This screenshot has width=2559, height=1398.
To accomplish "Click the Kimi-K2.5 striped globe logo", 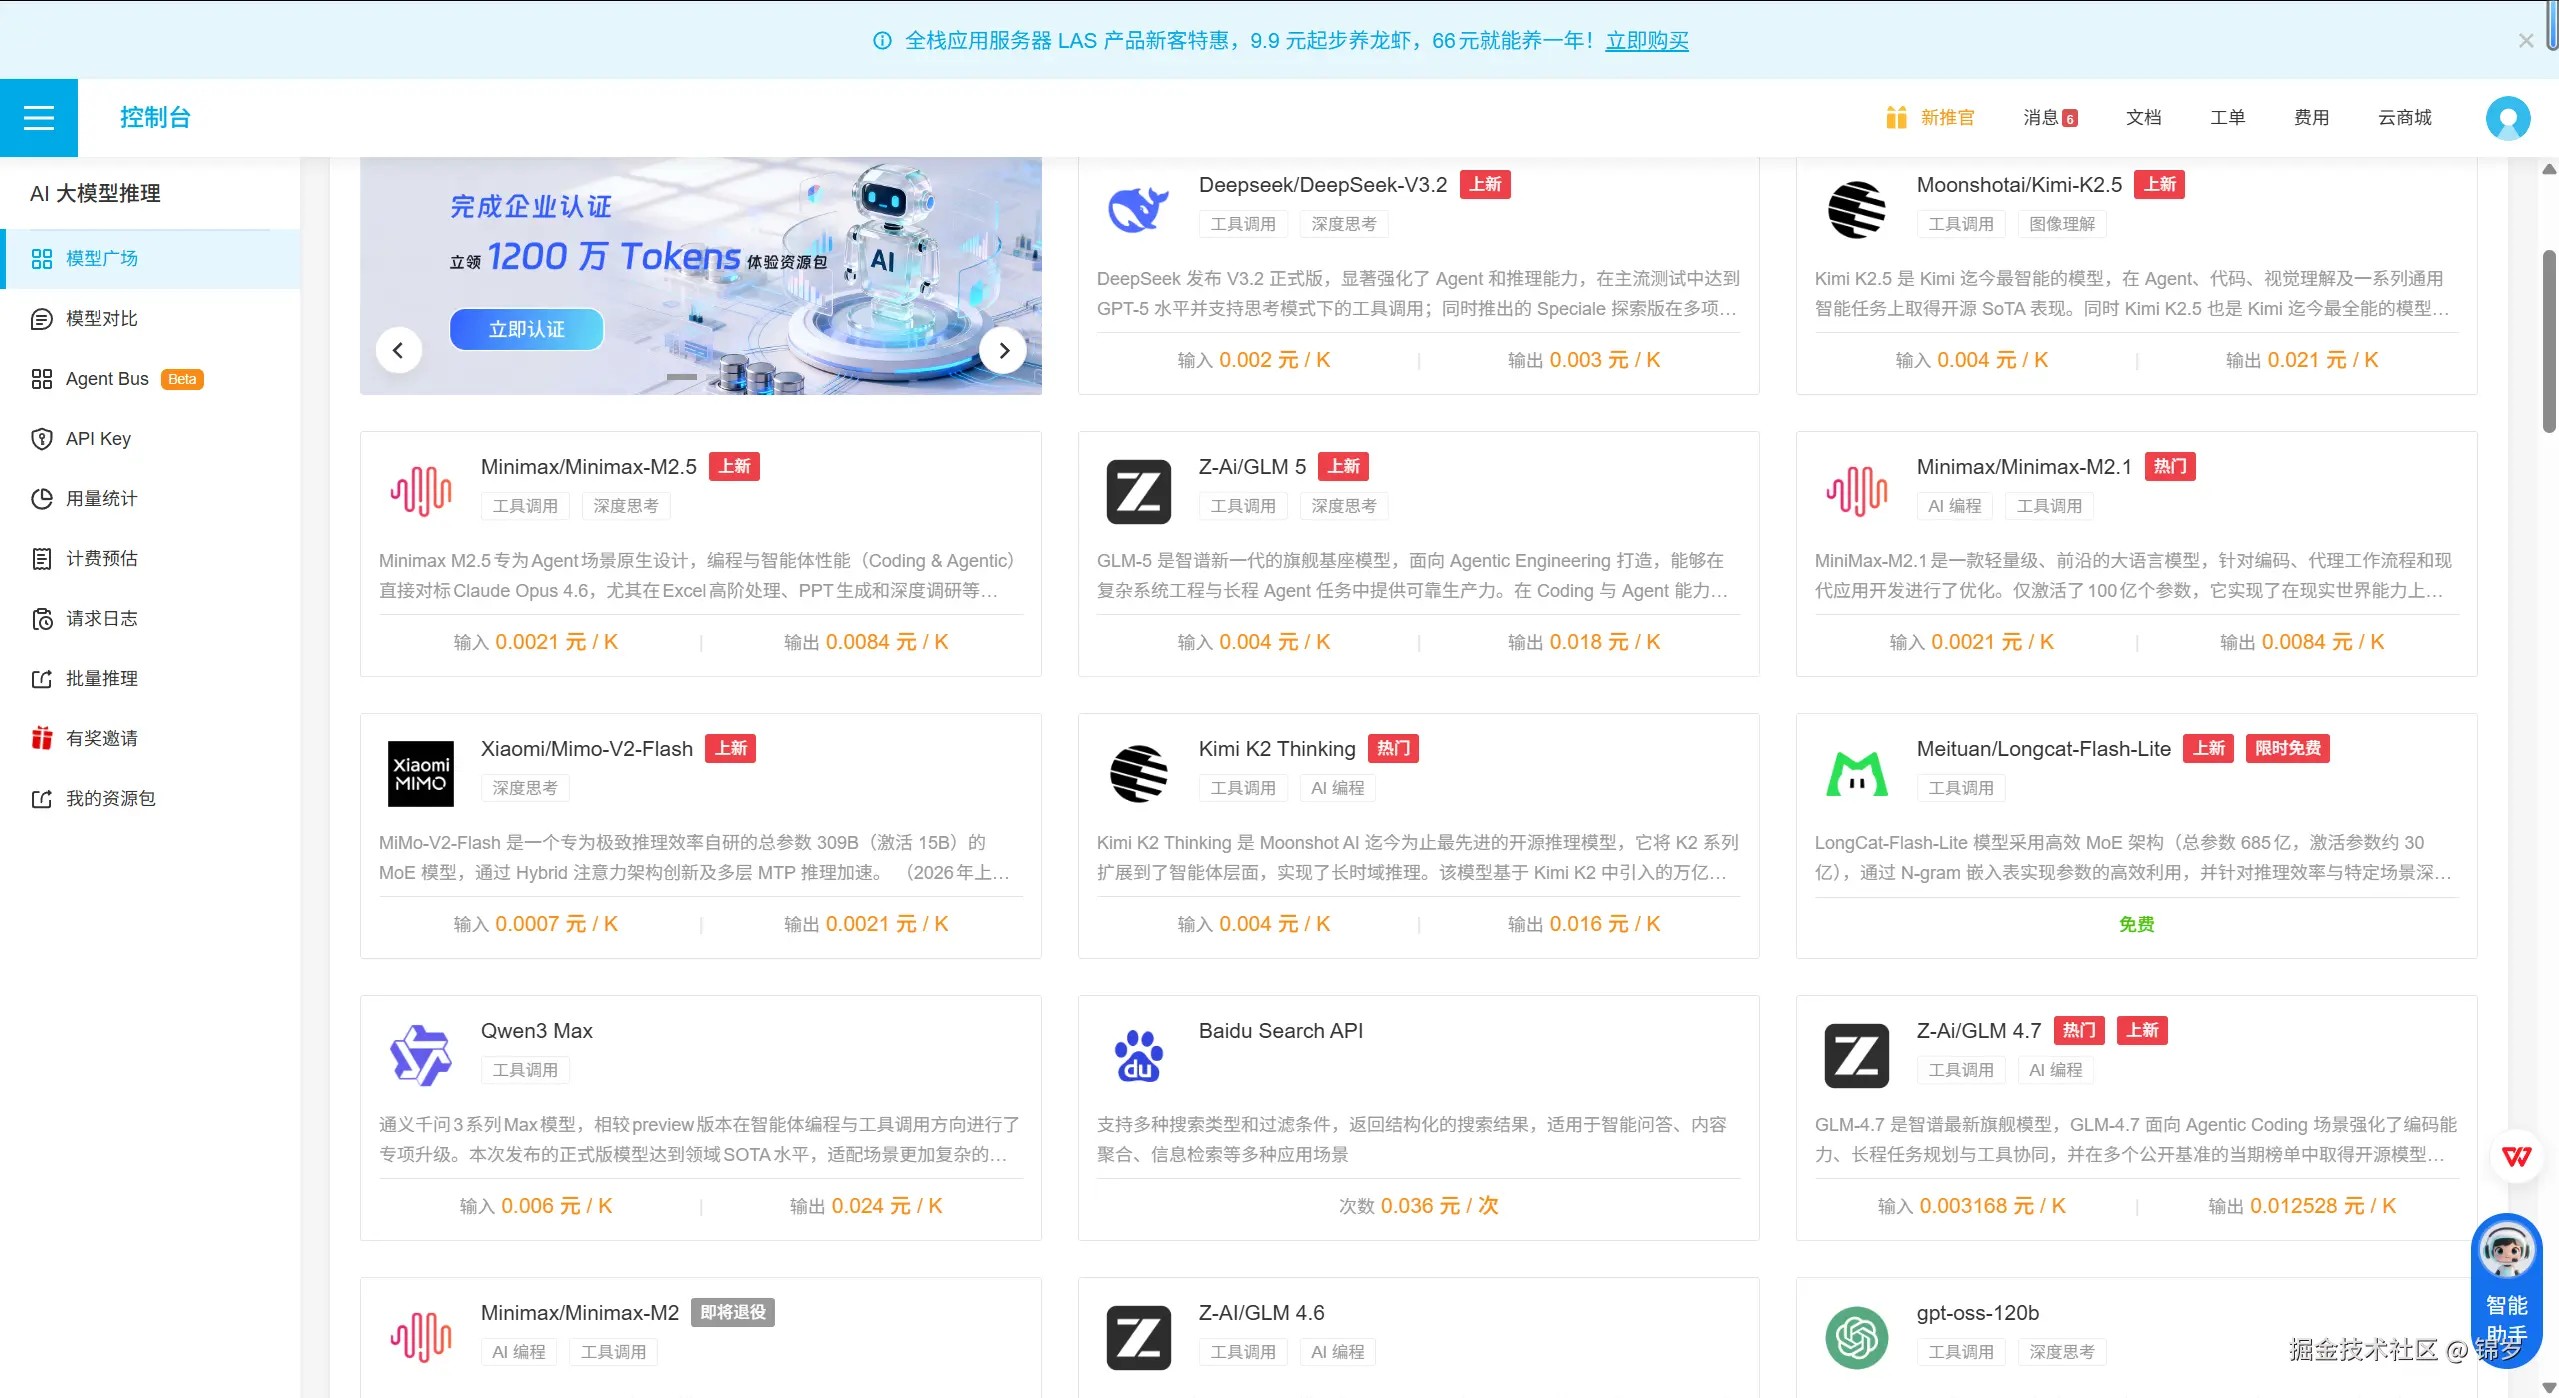I will (1856, 210).
